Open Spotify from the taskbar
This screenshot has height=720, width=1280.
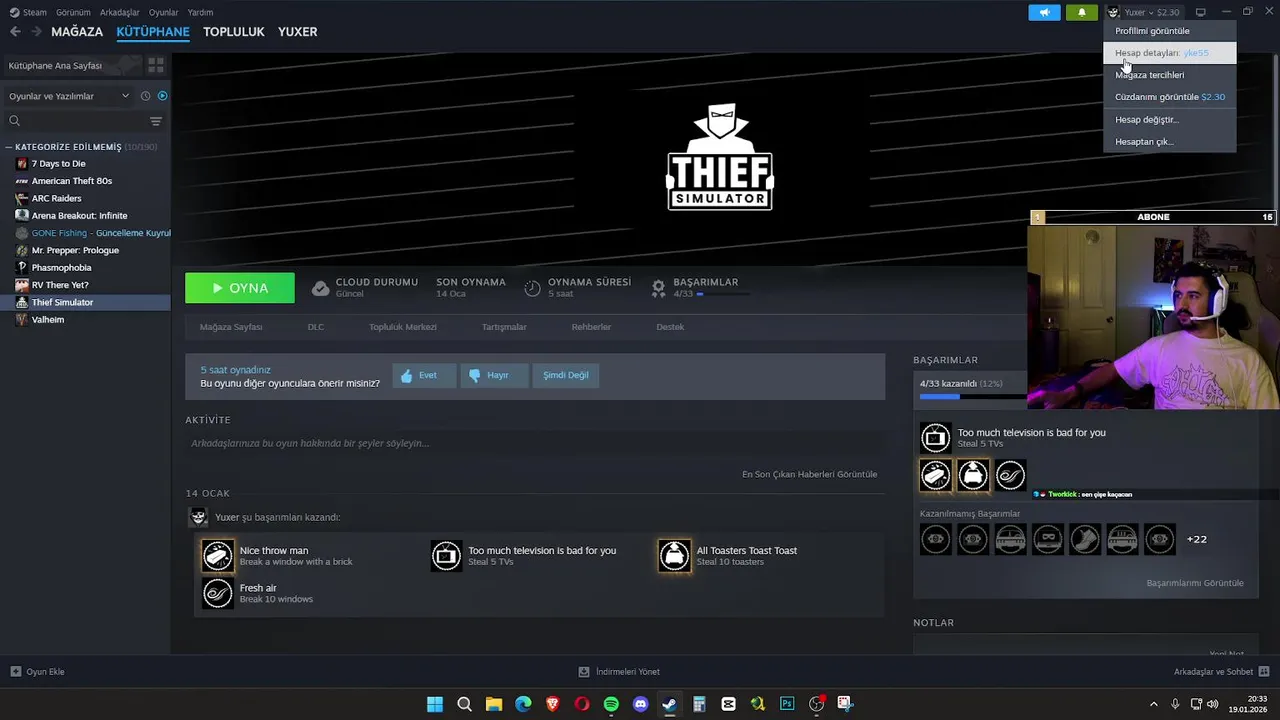(611, 704)
